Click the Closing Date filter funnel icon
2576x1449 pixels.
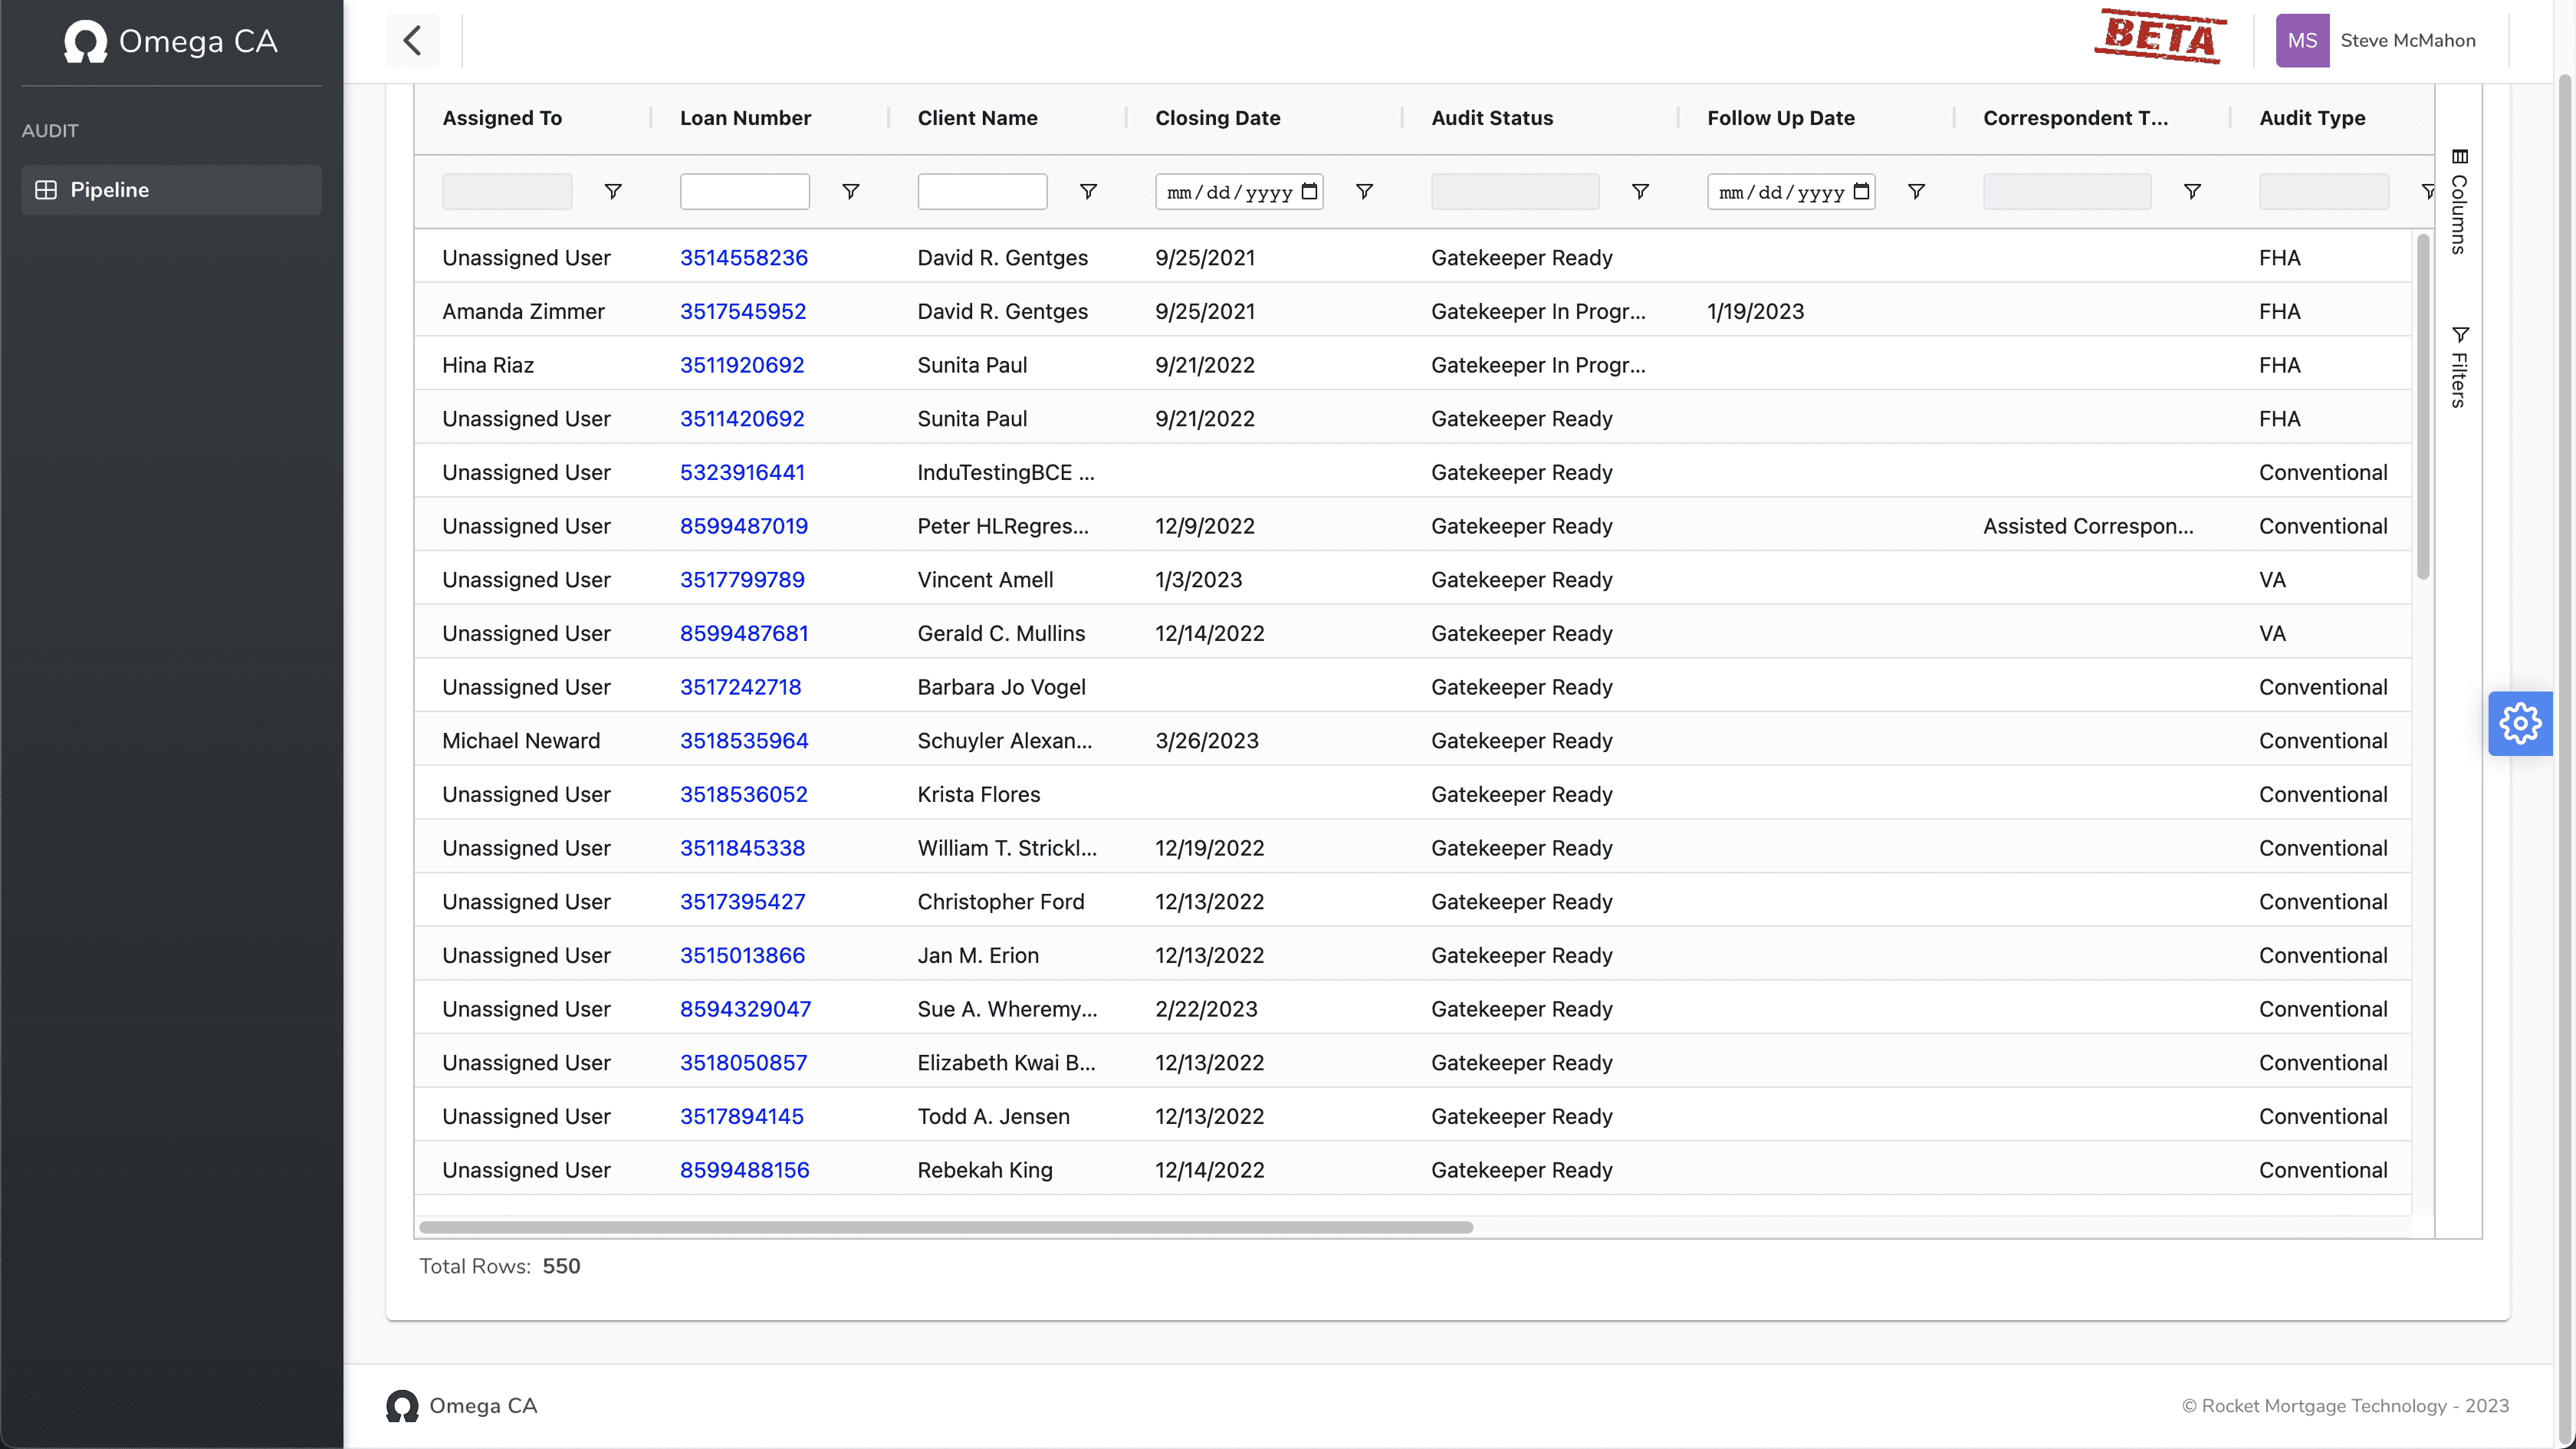[1364, 191]
